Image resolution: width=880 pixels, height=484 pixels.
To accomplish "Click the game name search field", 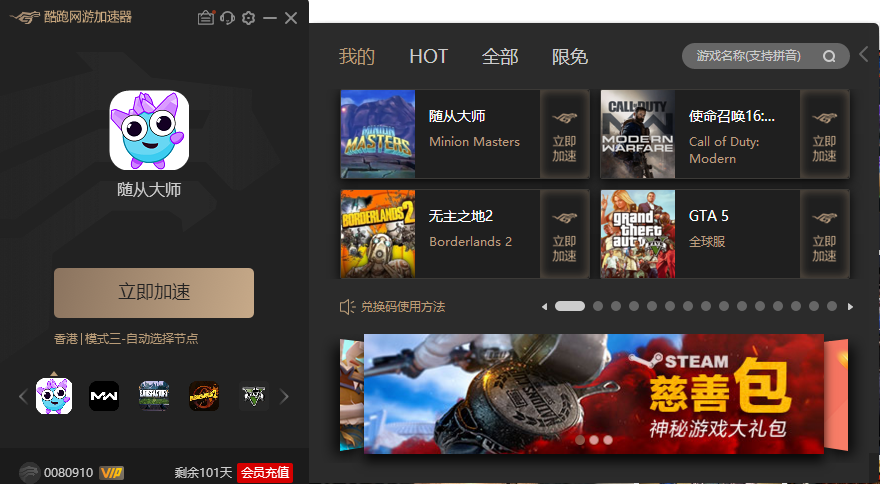I will click(x=766, y=56).
